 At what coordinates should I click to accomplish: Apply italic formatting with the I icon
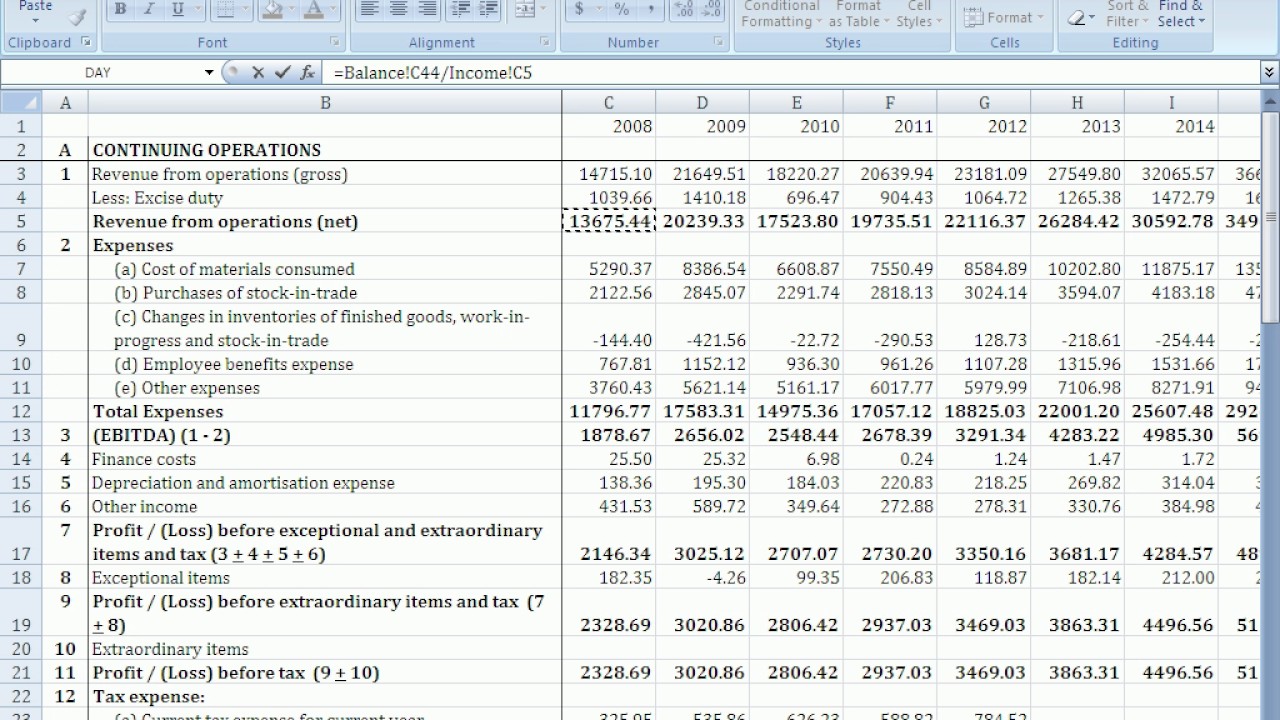click(x=149, y=10)
